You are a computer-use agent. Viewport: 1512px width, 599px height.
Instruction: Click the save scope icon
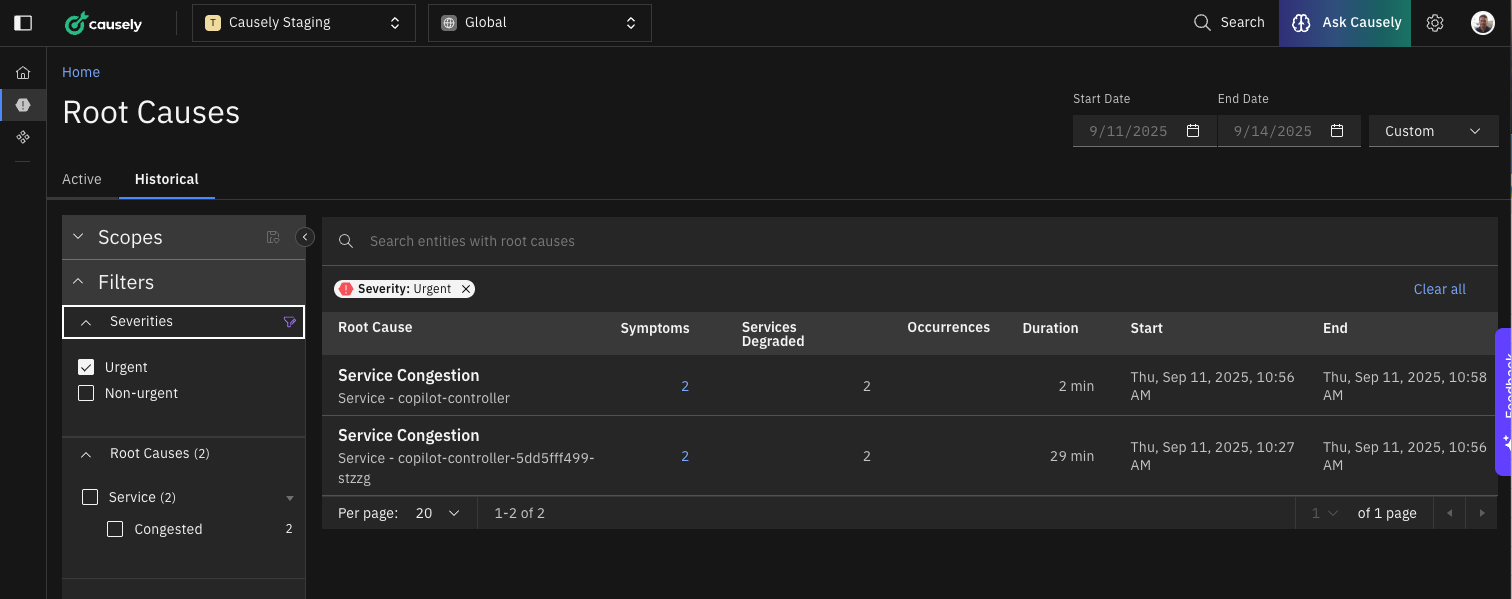[273, 237]
